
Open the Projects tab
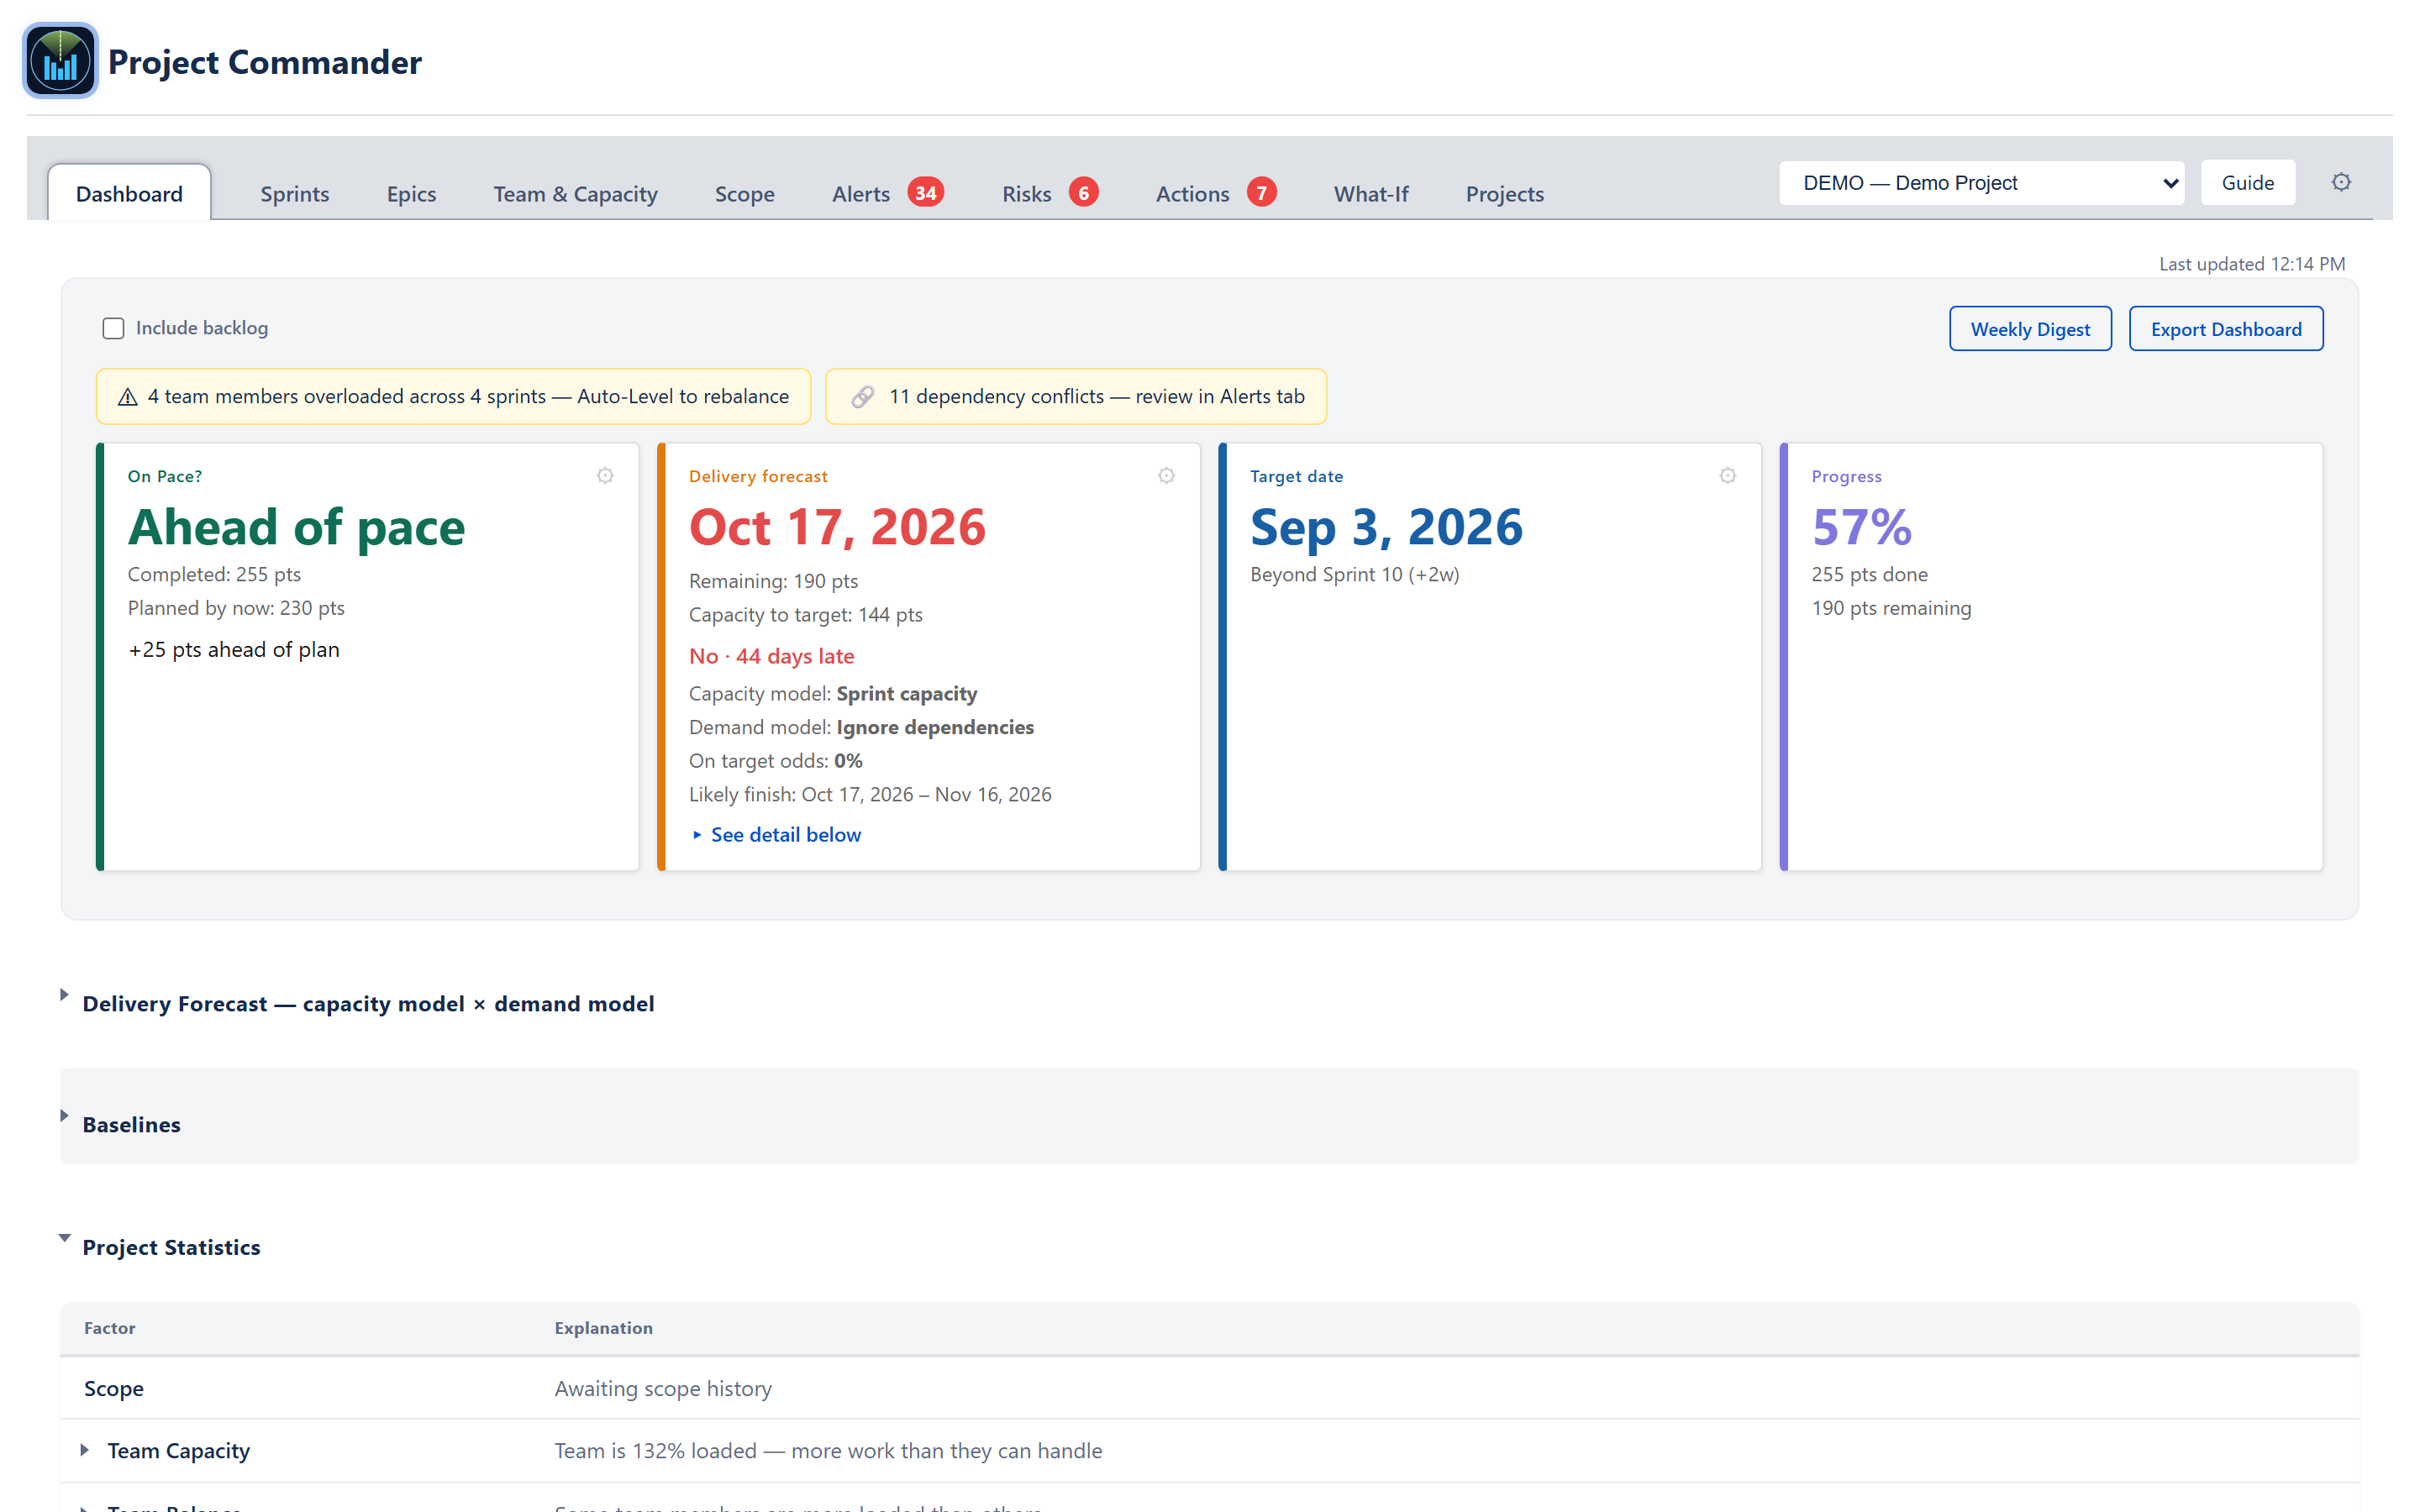1504,194
